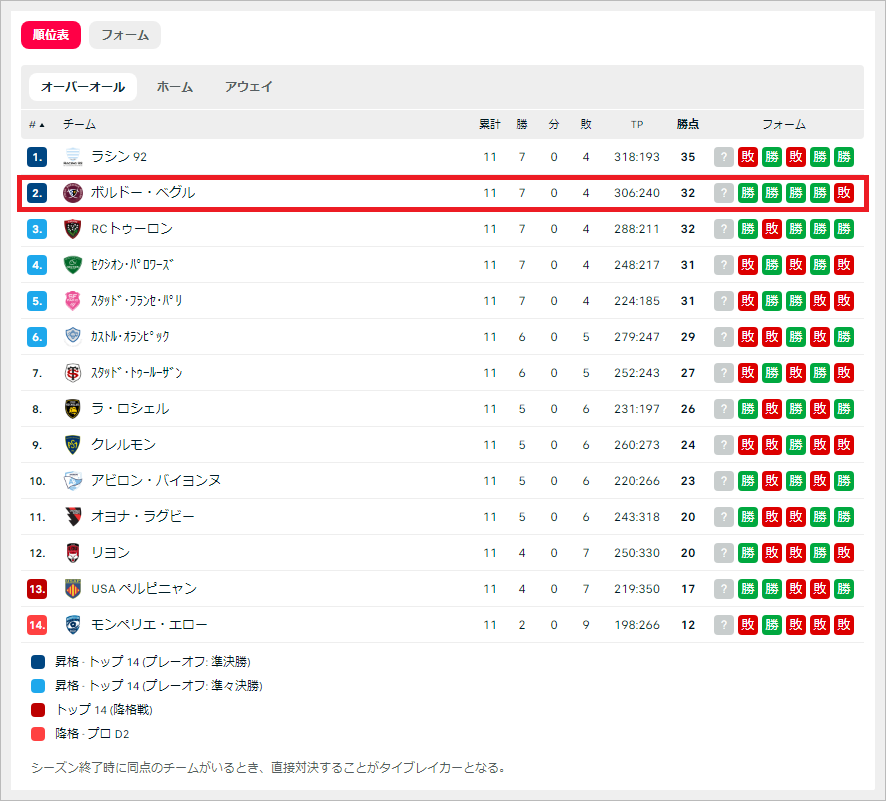Switch to アウェイ standings

(248, 87)
